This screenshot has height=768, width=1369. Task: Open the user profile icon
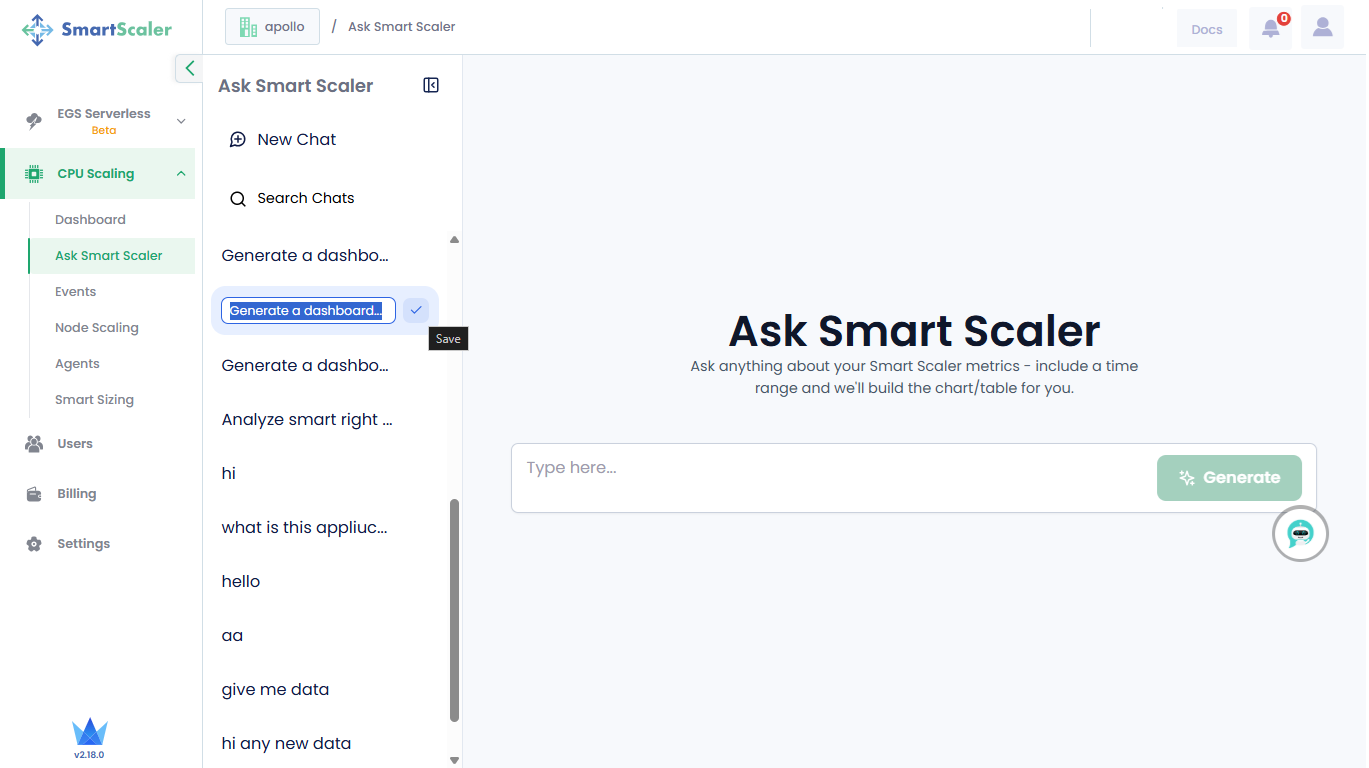click(x=1322, y=28)
